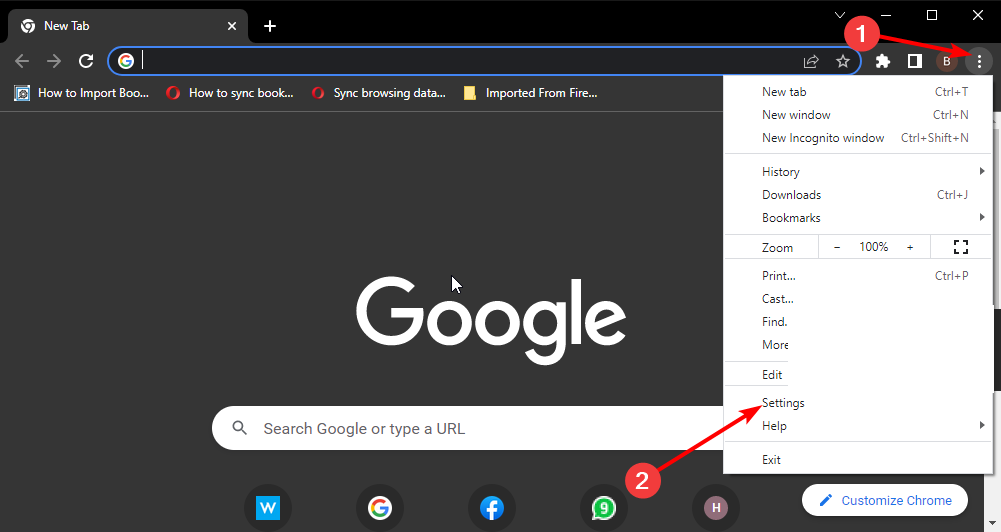This screenshot has width=1001, height=532.
Task: Open the tab search chevron
Action: point(840,15)
